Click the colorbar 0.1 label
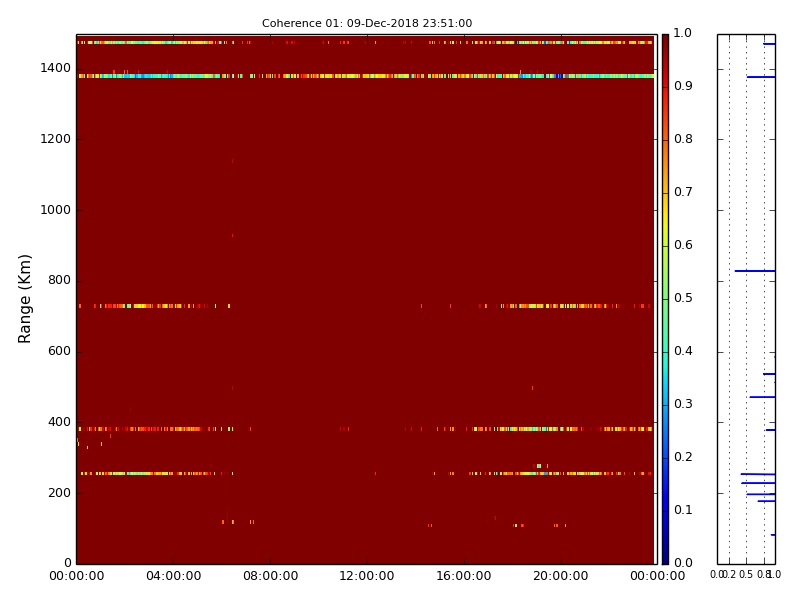The image size is (800, 600). [x=683, y=510]
